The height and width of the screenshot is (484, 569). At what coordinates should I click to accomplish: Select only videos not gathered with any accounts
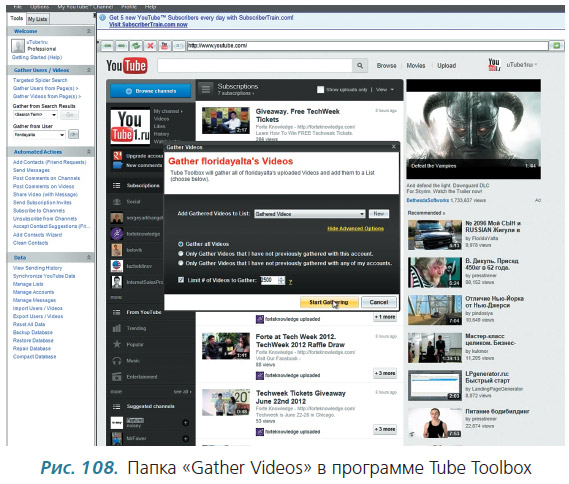[x=180, y=263]
